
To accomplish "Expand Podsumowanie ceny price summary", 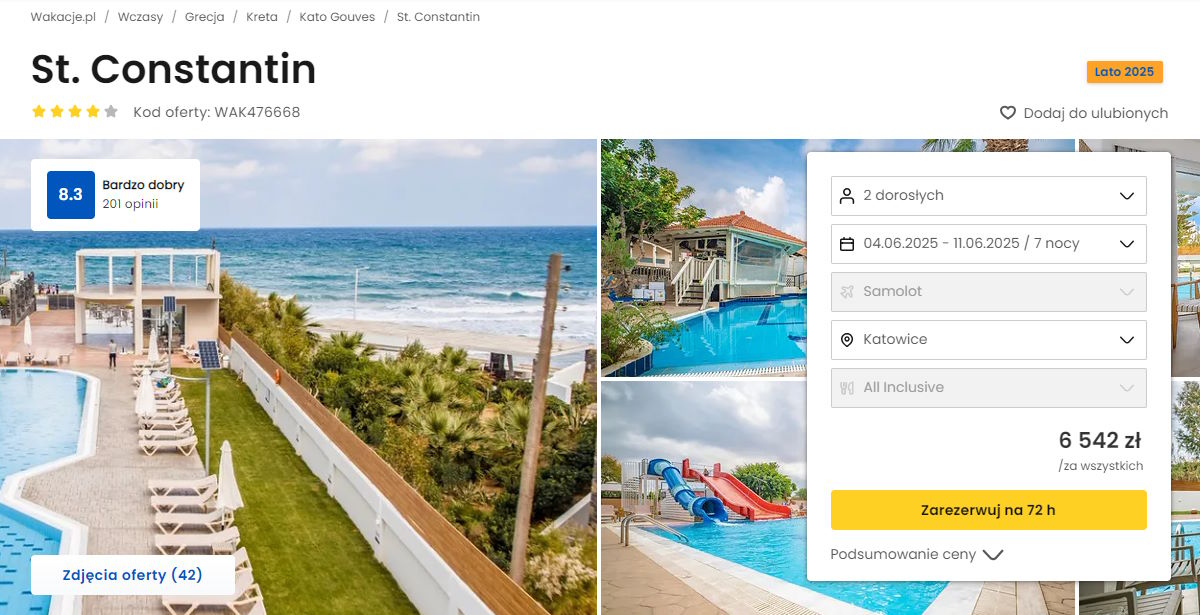I will [916, 554].
